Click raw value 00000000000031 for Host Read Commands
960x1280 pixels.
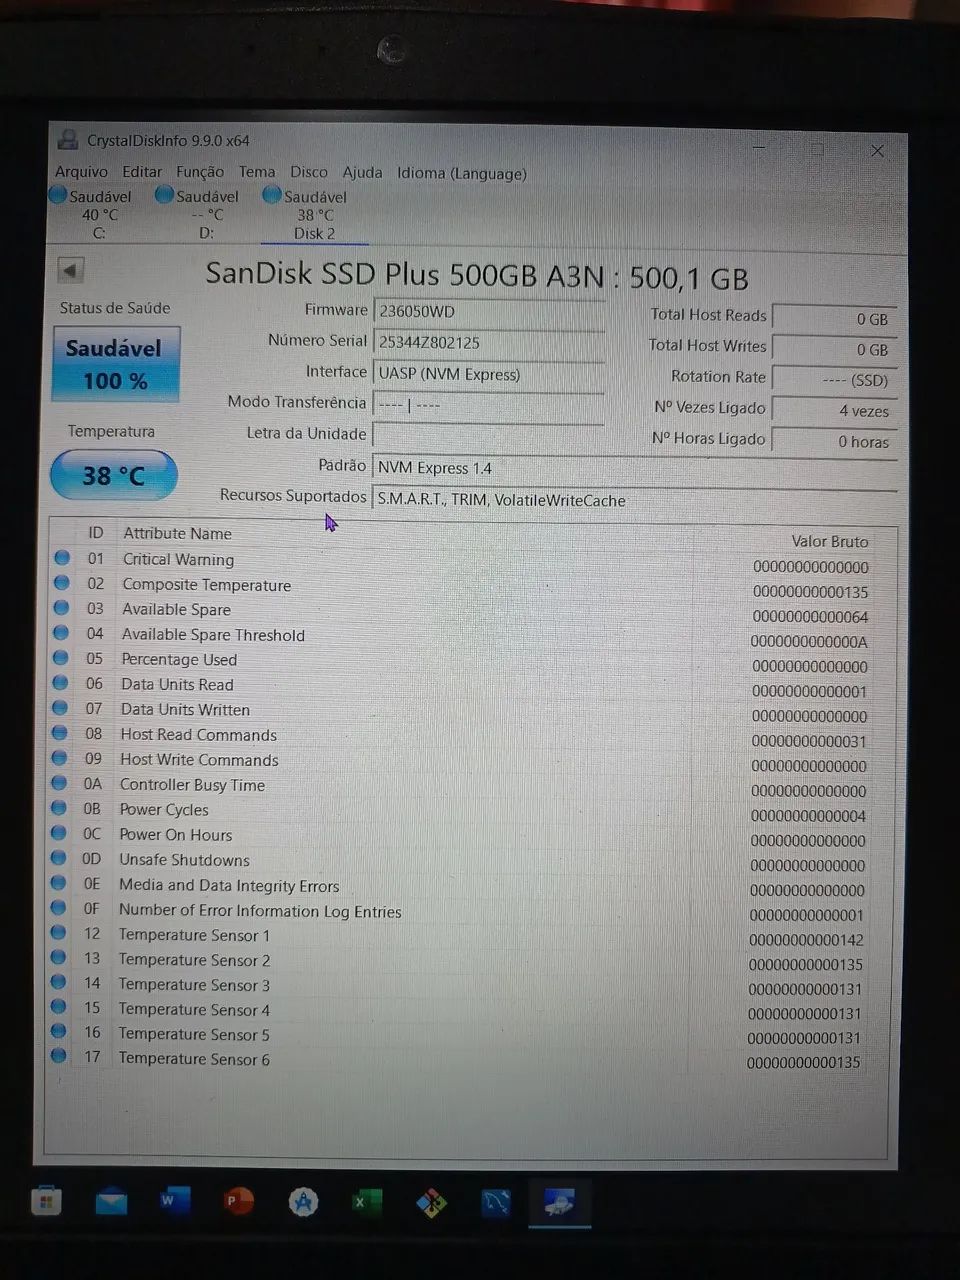808,741
